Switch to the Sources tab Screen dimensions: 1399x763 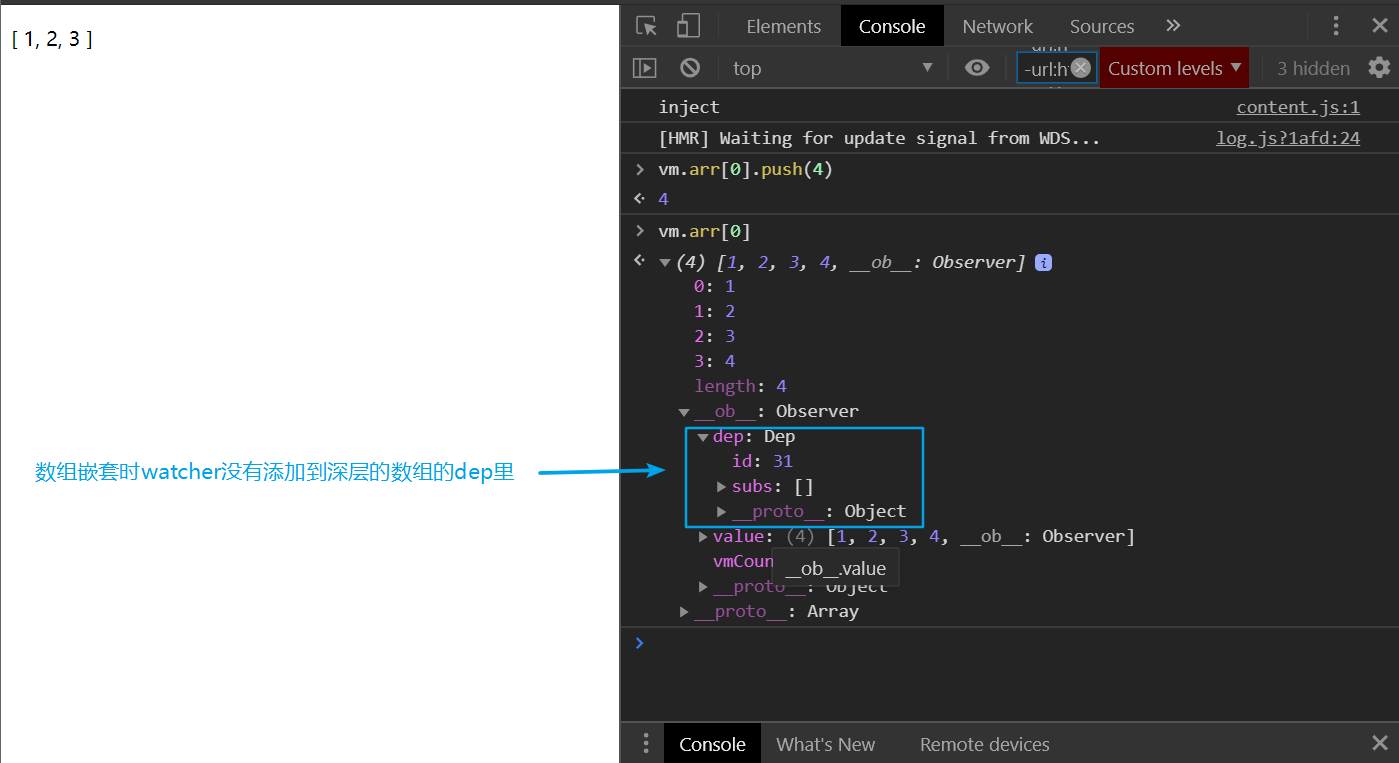(x=1102, y=26)
